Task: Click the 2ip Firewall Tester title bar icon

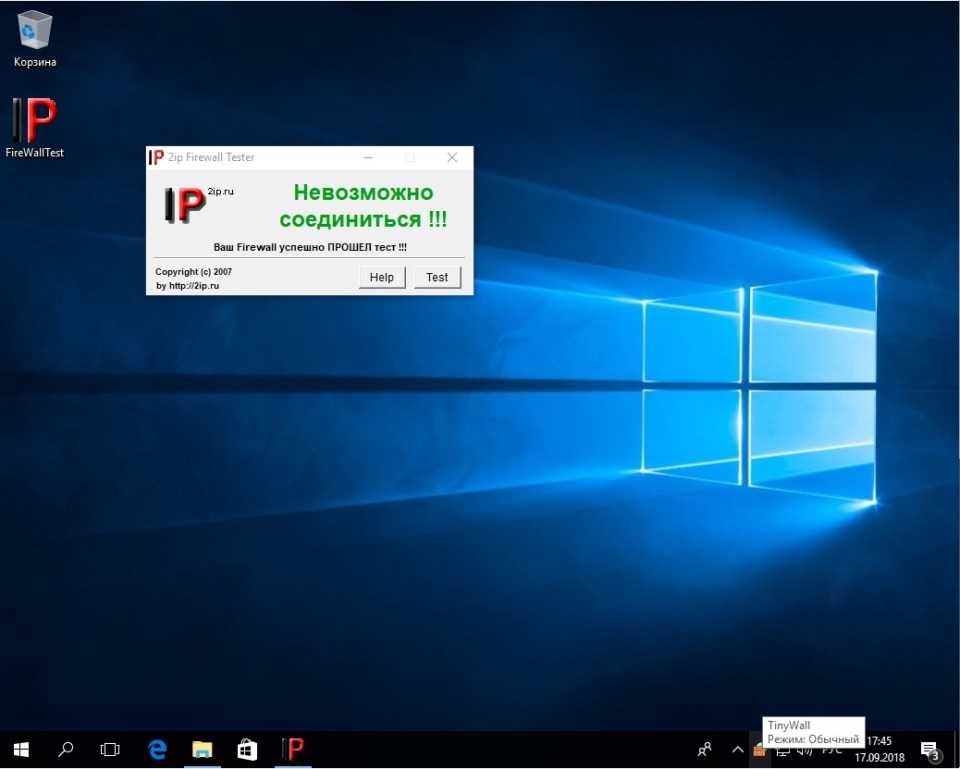Action: (156, 157)
